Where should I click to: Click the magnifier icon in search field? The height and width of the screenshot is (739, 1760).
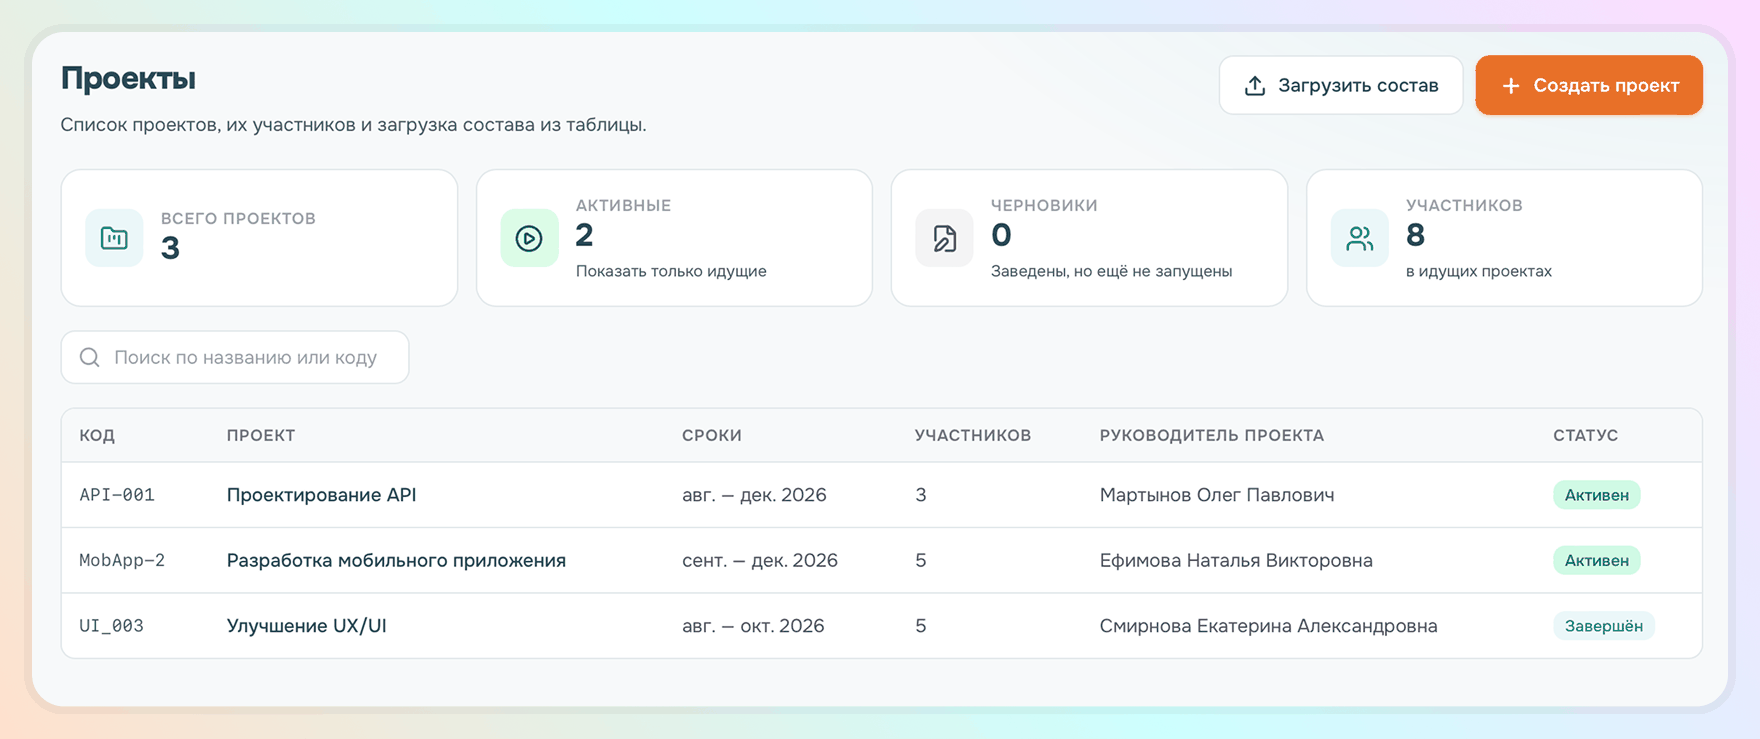(90, 357)
